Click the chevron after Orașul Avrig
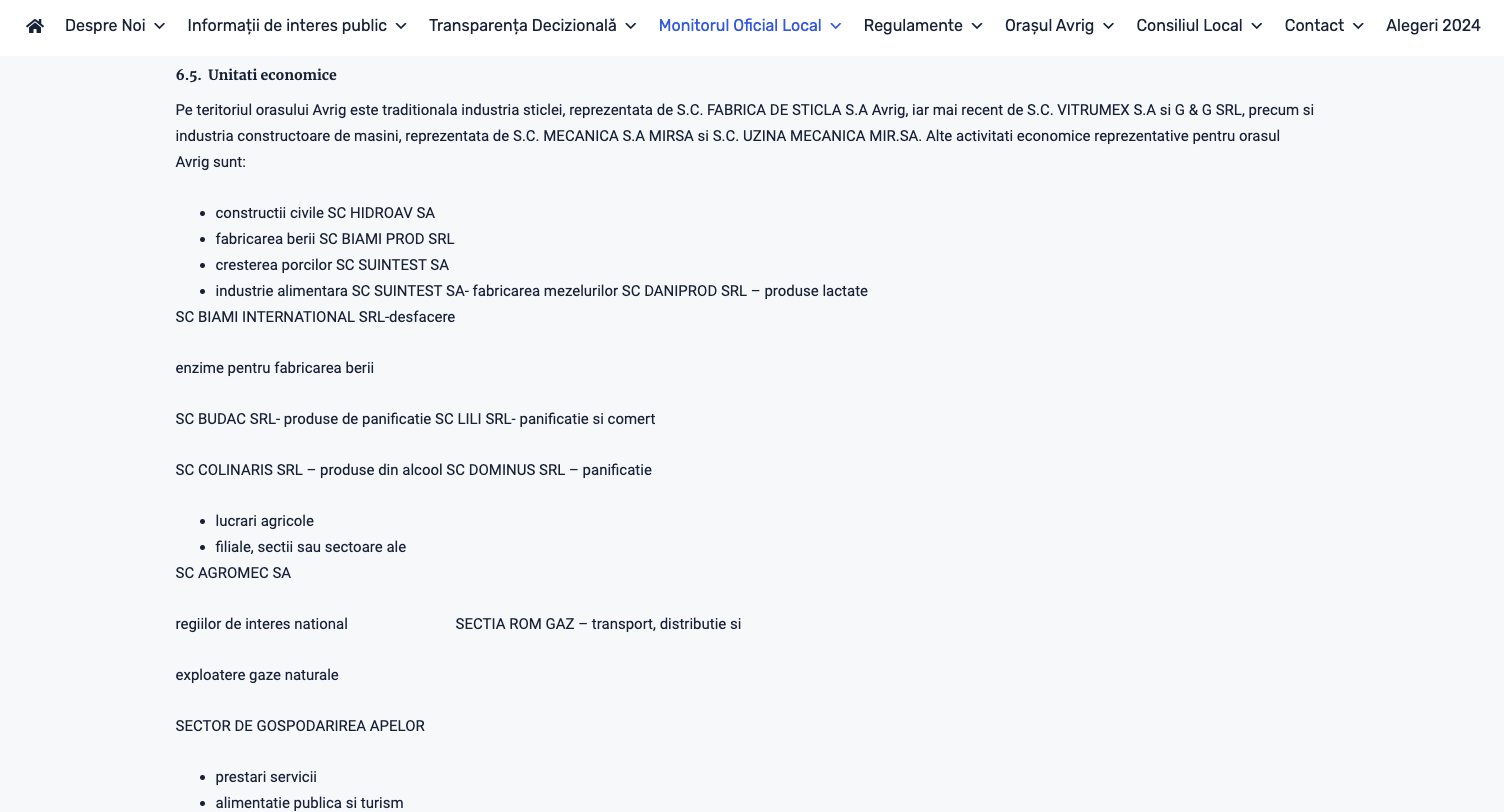1504x812 pixels. (x=1108, y=26)
